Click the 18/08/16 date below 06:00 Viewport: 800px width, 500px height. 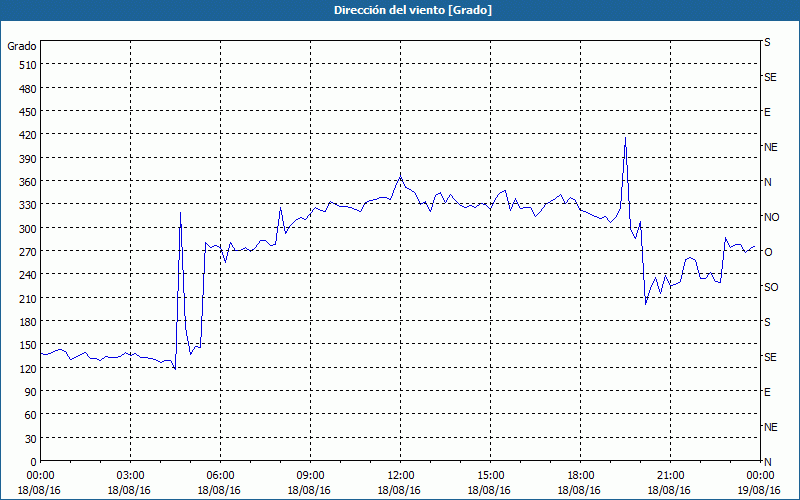[x=219, y=490]
